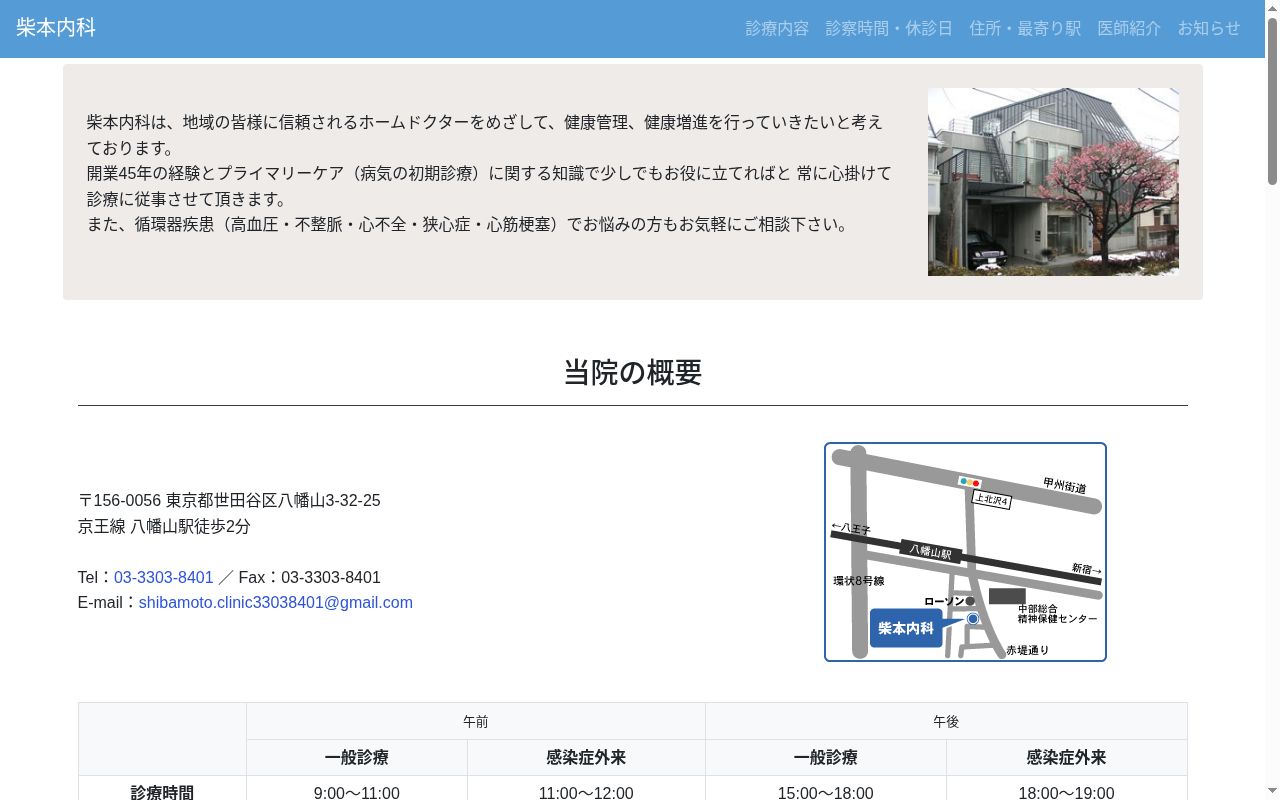Select the 15:00〜18:00 time cell

point(826,792)
